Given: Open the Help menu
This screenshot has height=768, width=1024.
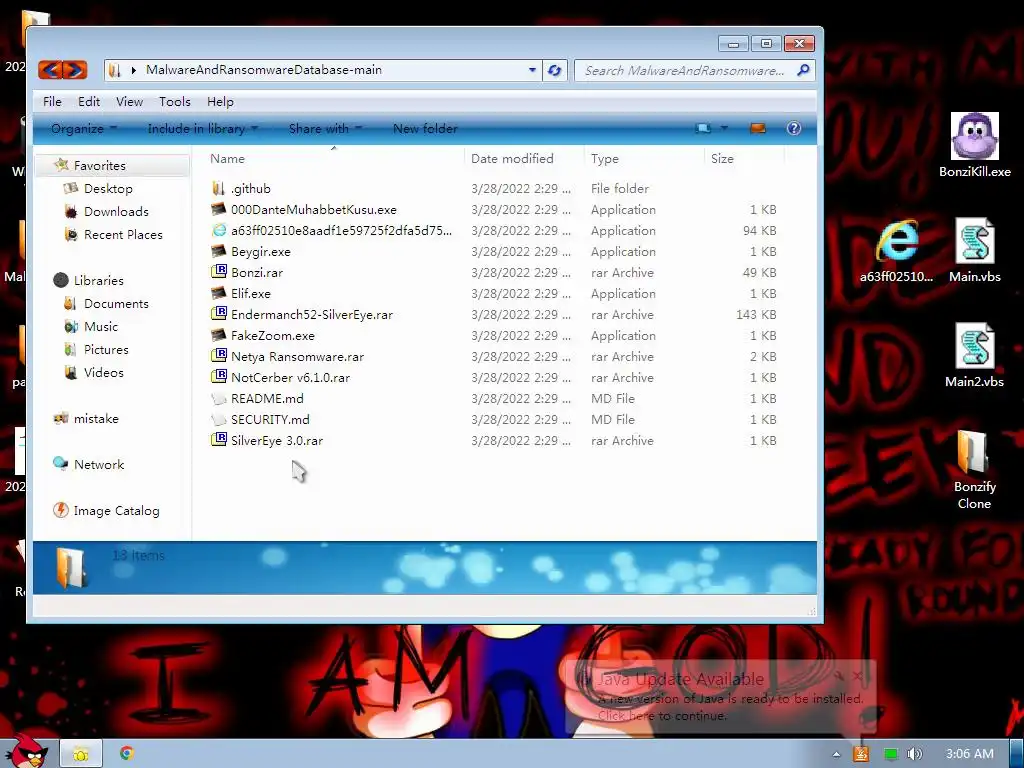Looking at the screenshot, I should [220, 102].
